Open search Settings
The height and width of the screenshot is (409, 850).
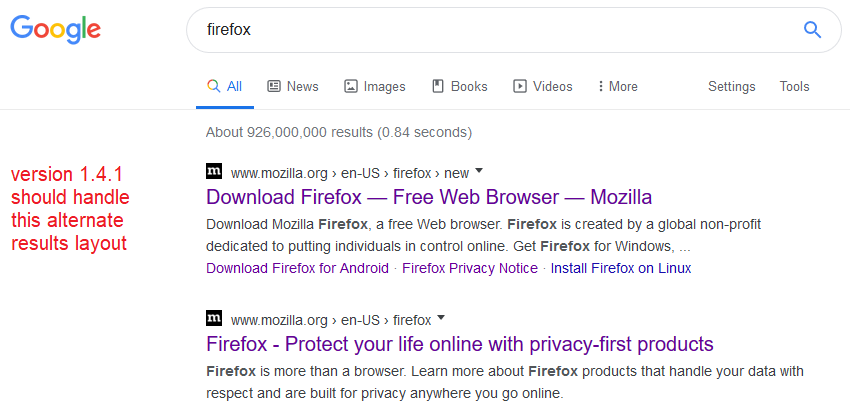(731, 87)
